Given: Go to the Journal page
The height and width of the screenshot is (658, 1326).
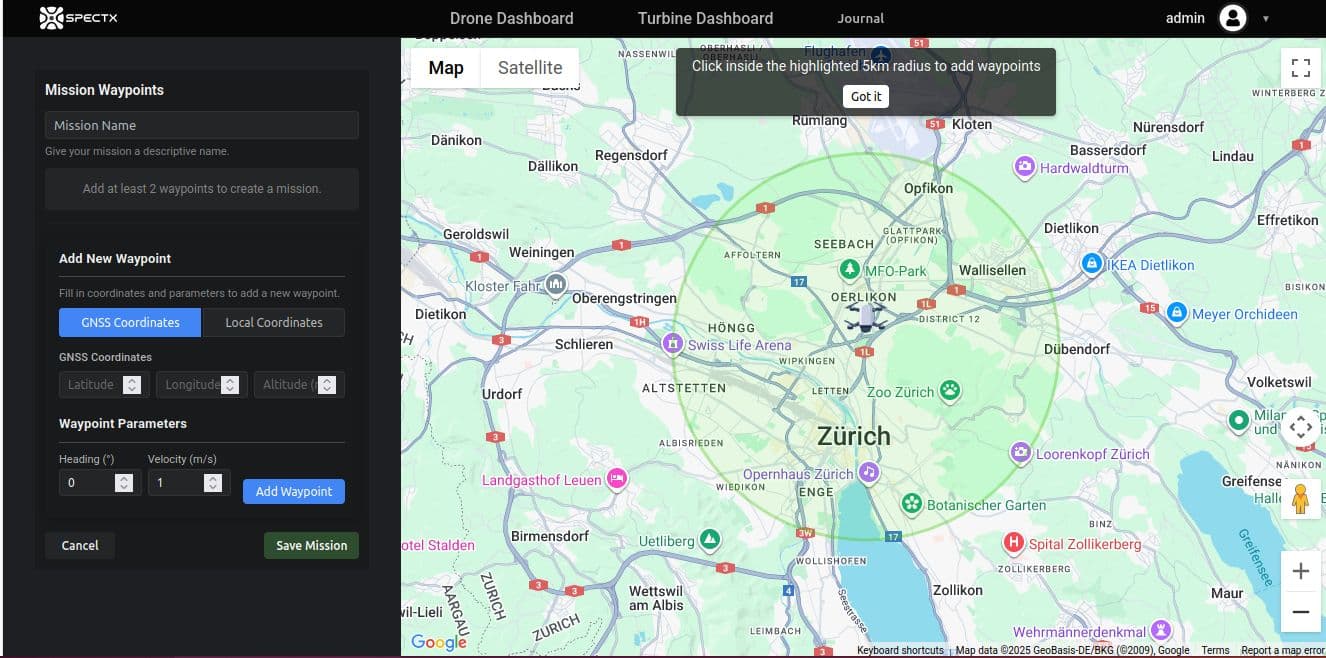Looking at the screenshot, I should pos(860,18).
